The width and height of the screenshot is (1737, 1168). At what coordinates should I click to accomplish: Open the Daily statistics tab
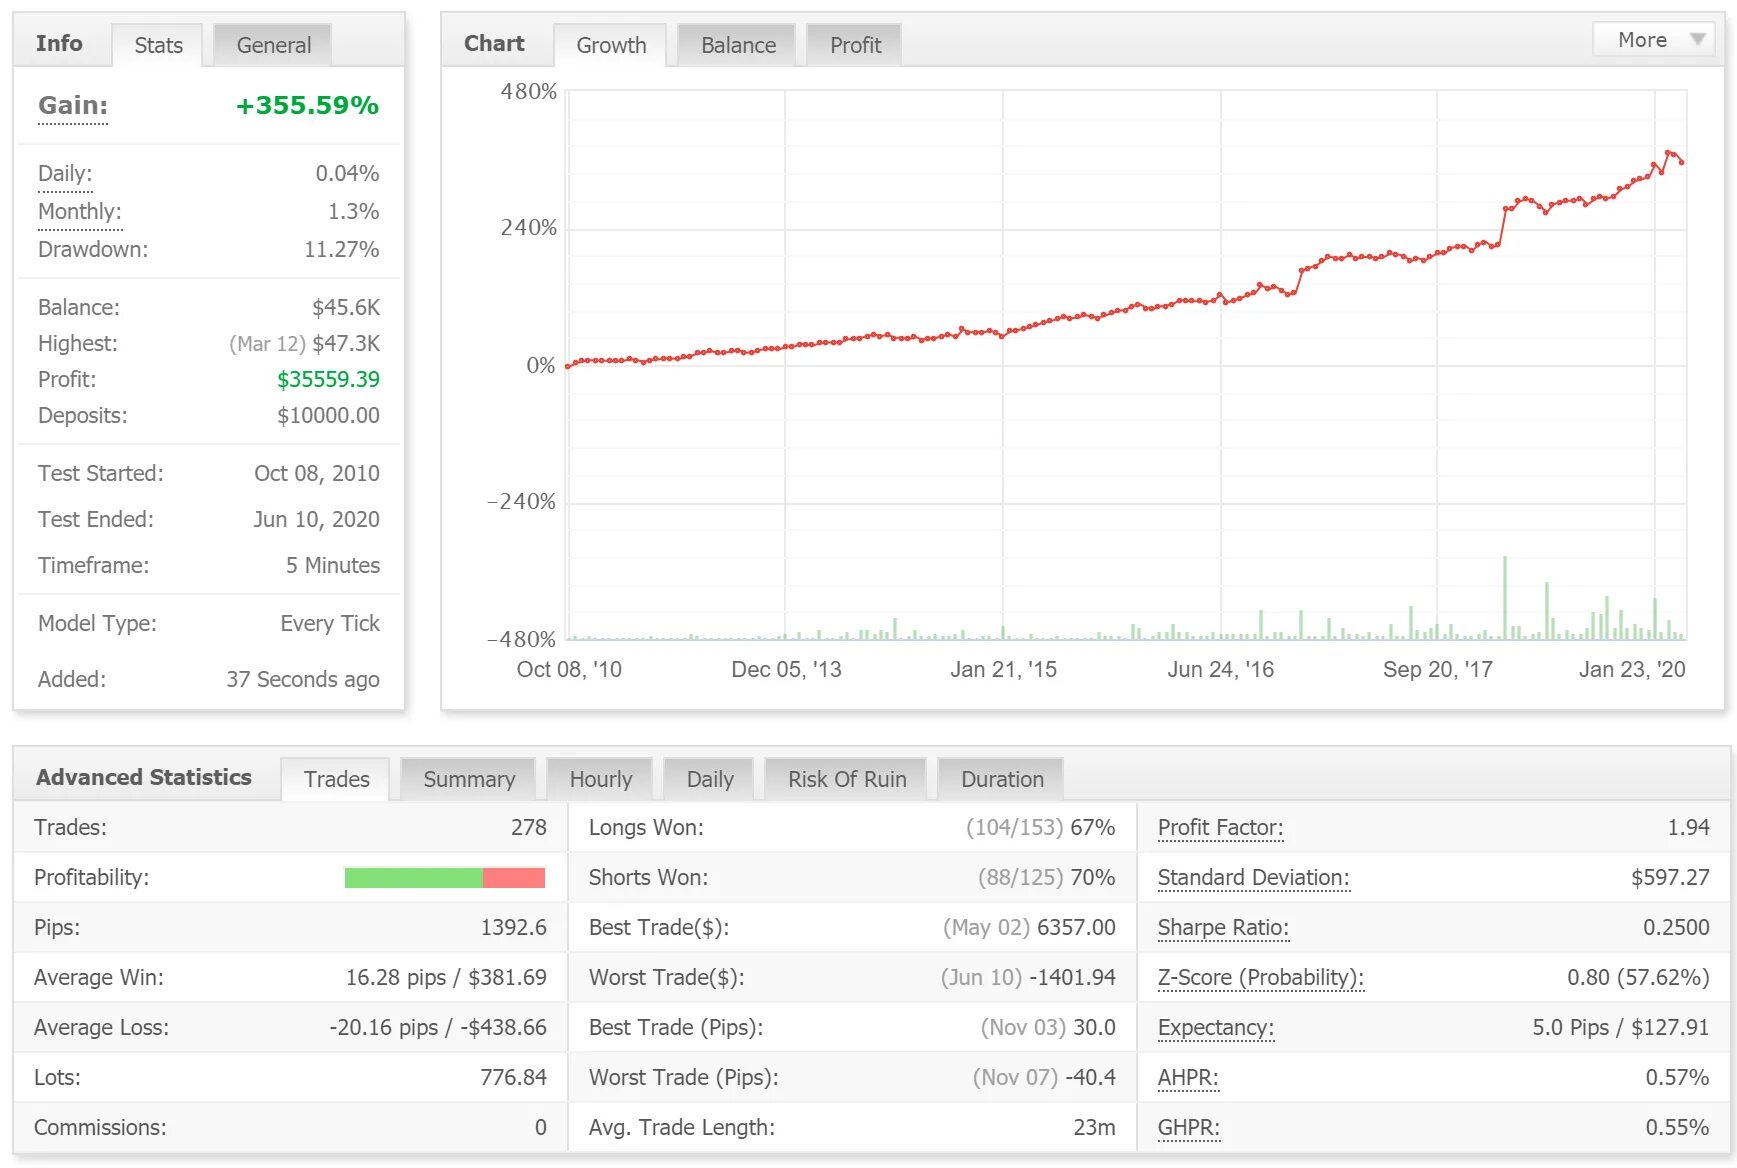(710, 779)
